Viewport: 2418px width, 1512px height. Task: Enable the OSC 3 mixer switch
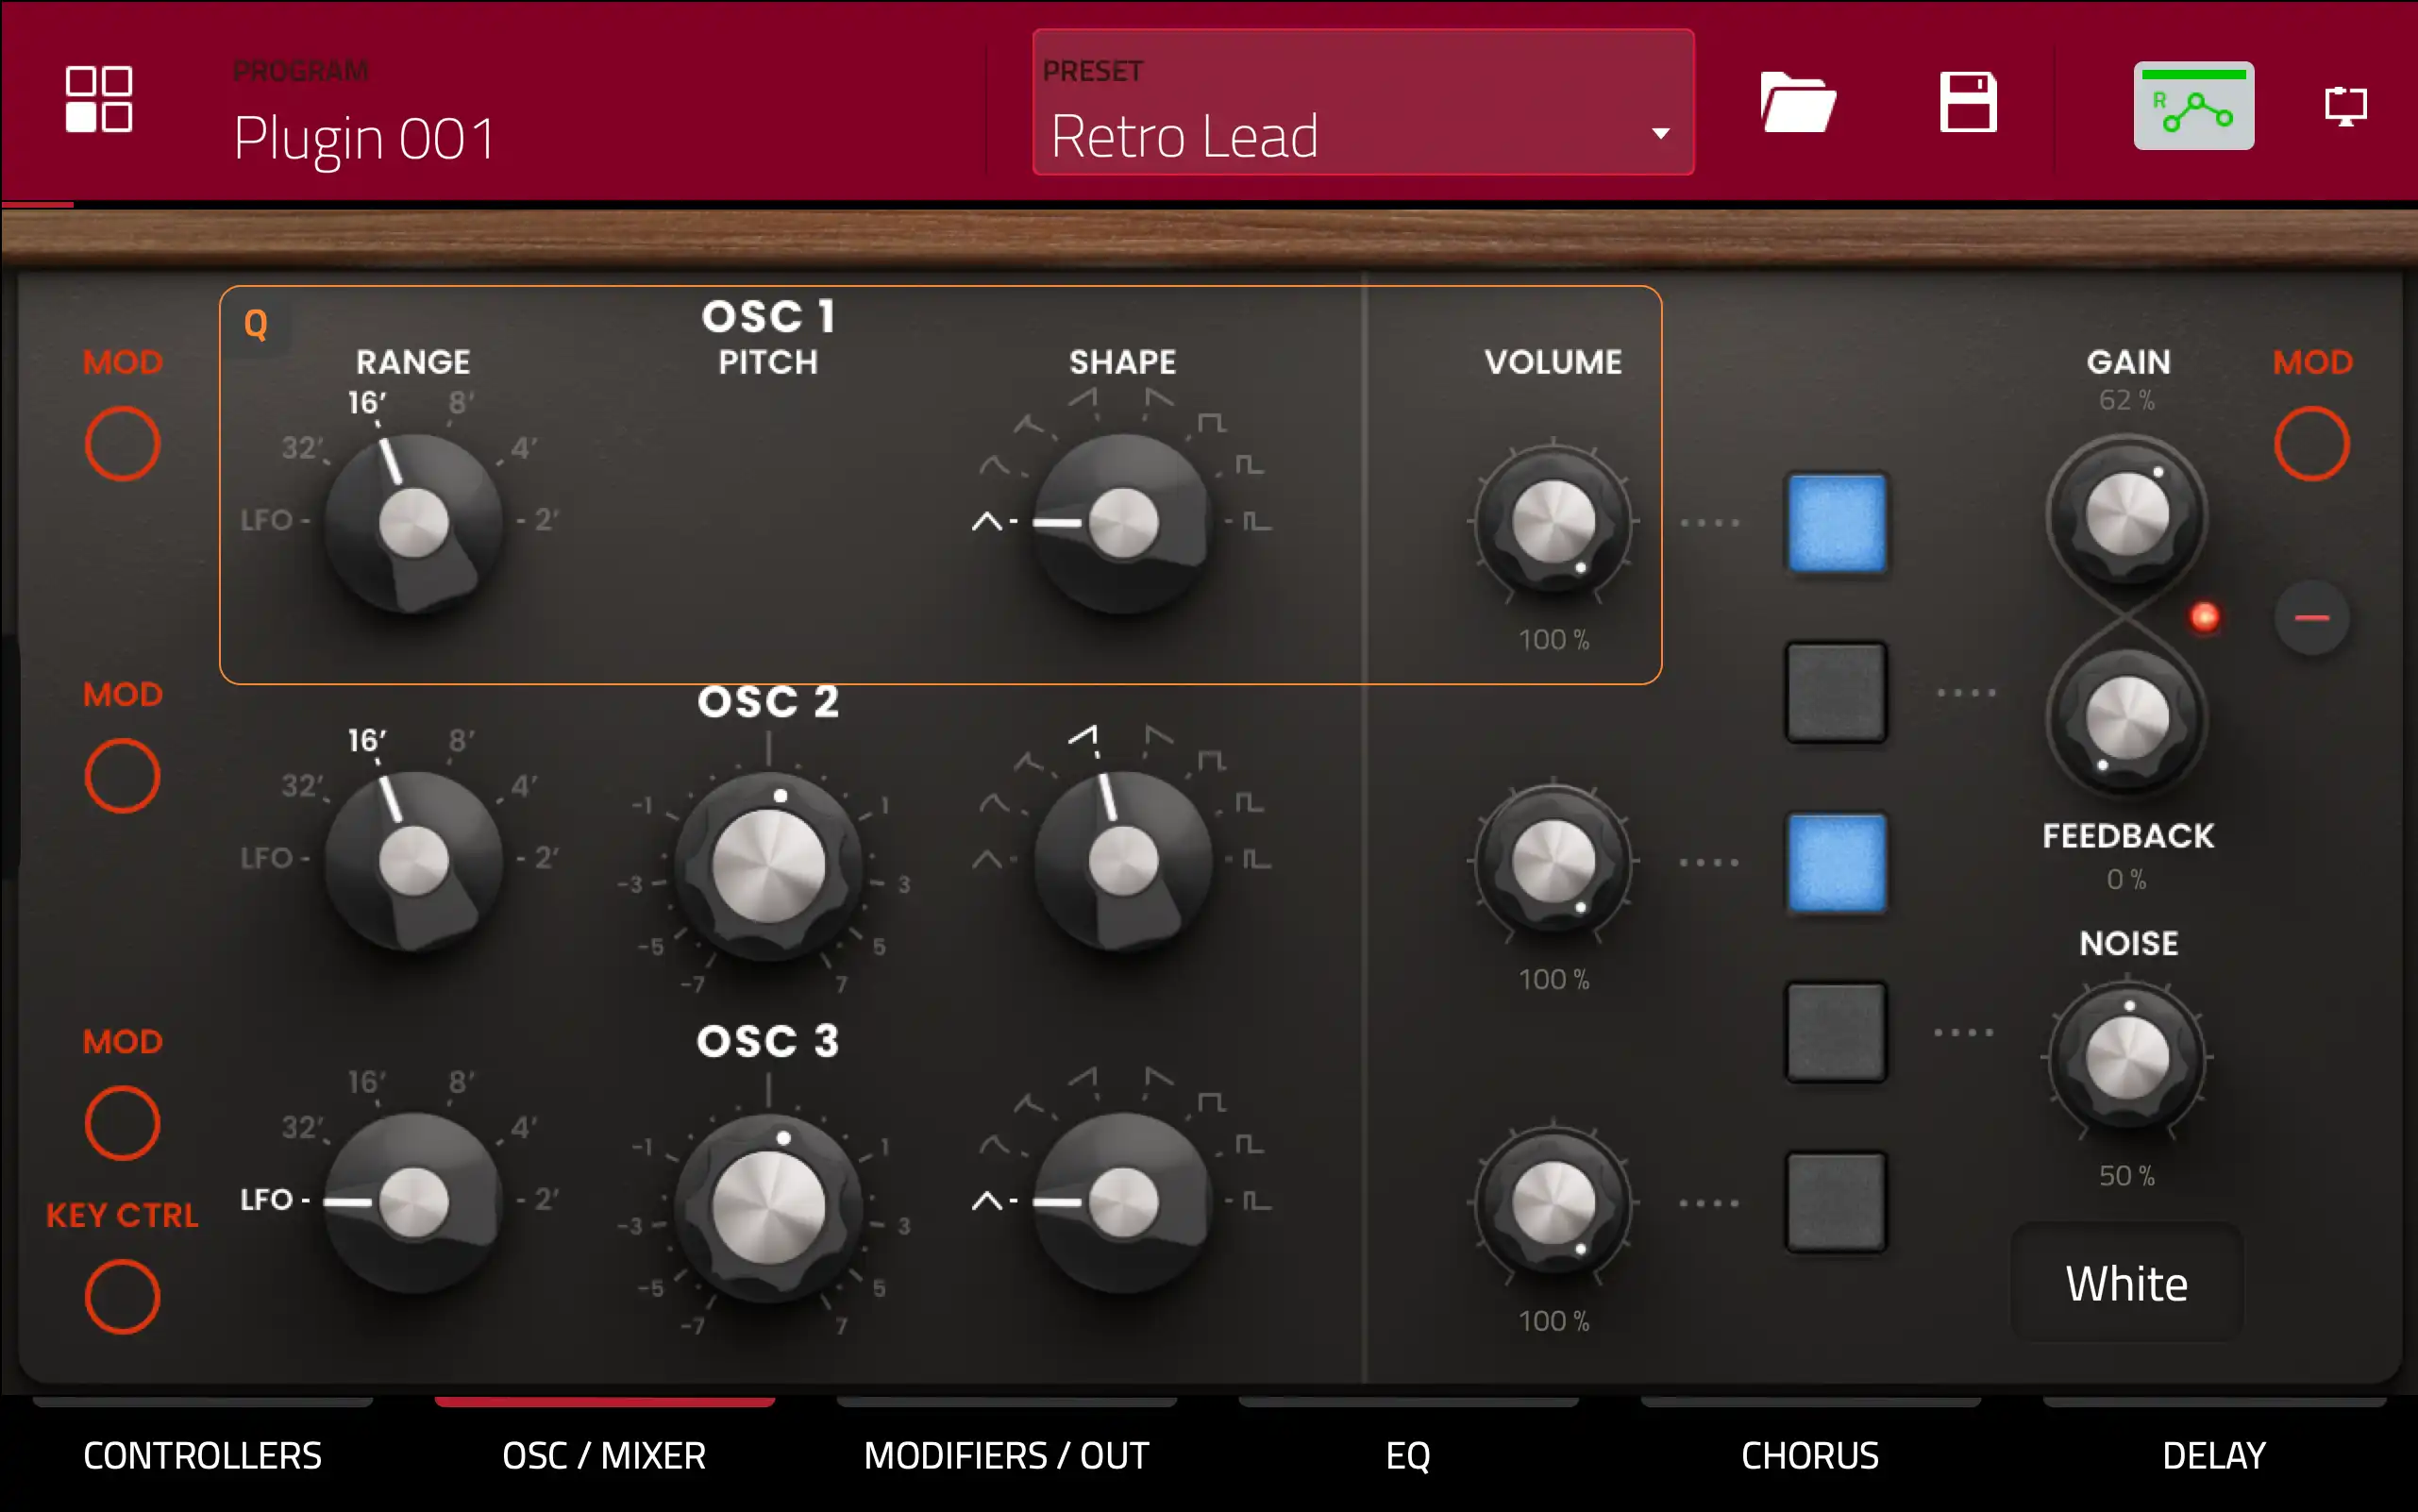pyautogui.click(x=1836, y=1202)
